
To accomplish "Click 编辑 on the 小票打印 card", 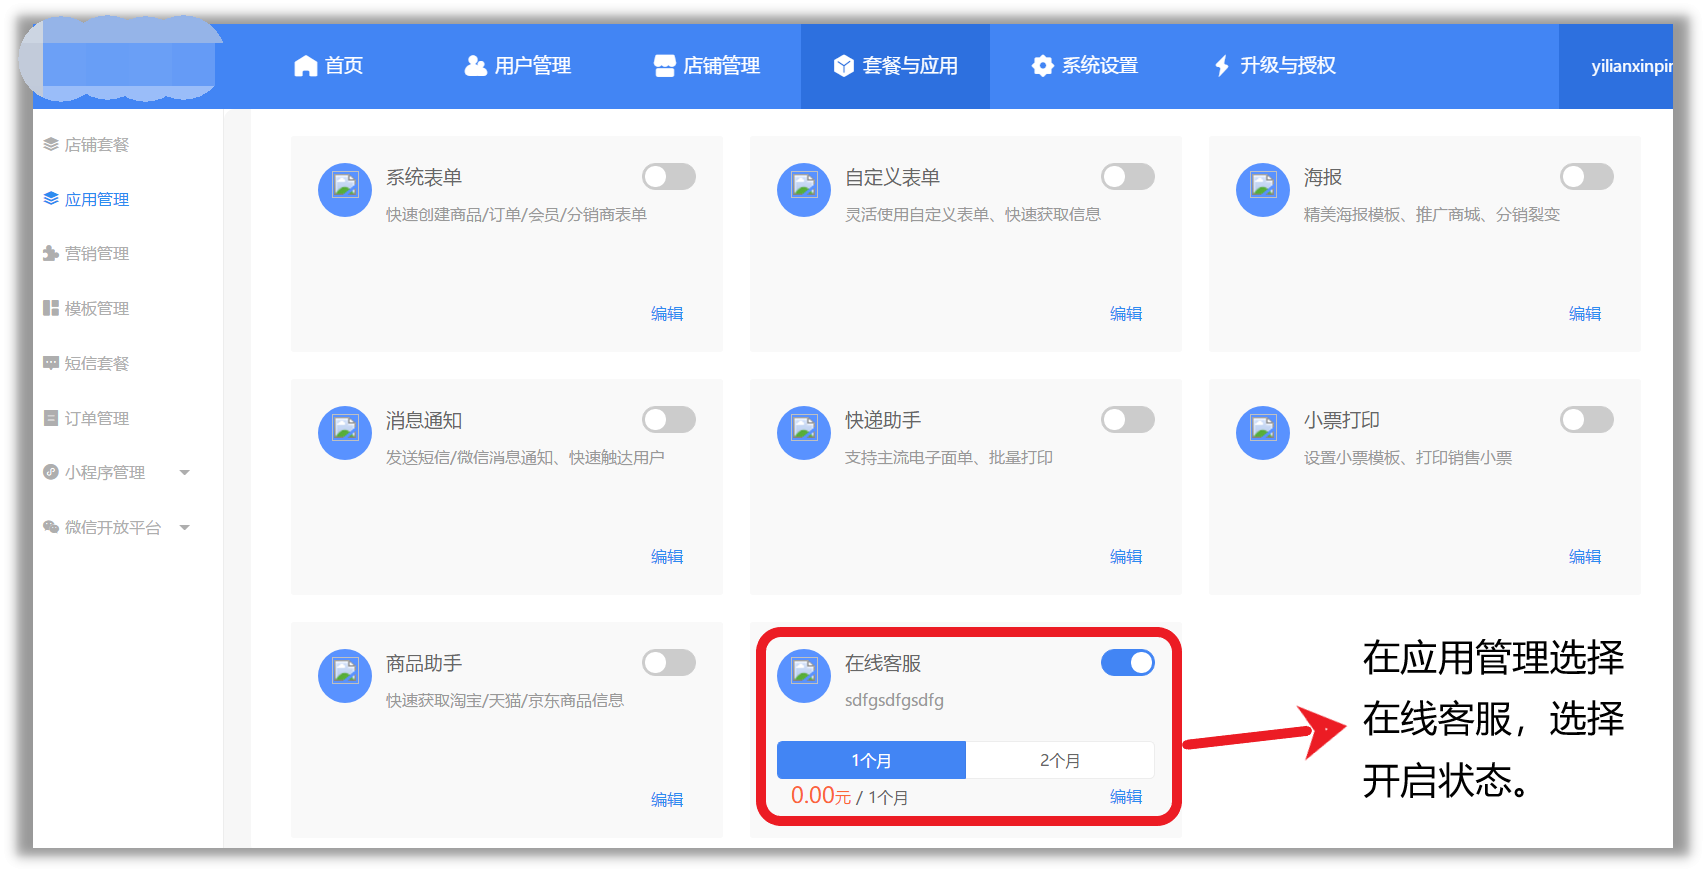I will [x=1585, y=557].
